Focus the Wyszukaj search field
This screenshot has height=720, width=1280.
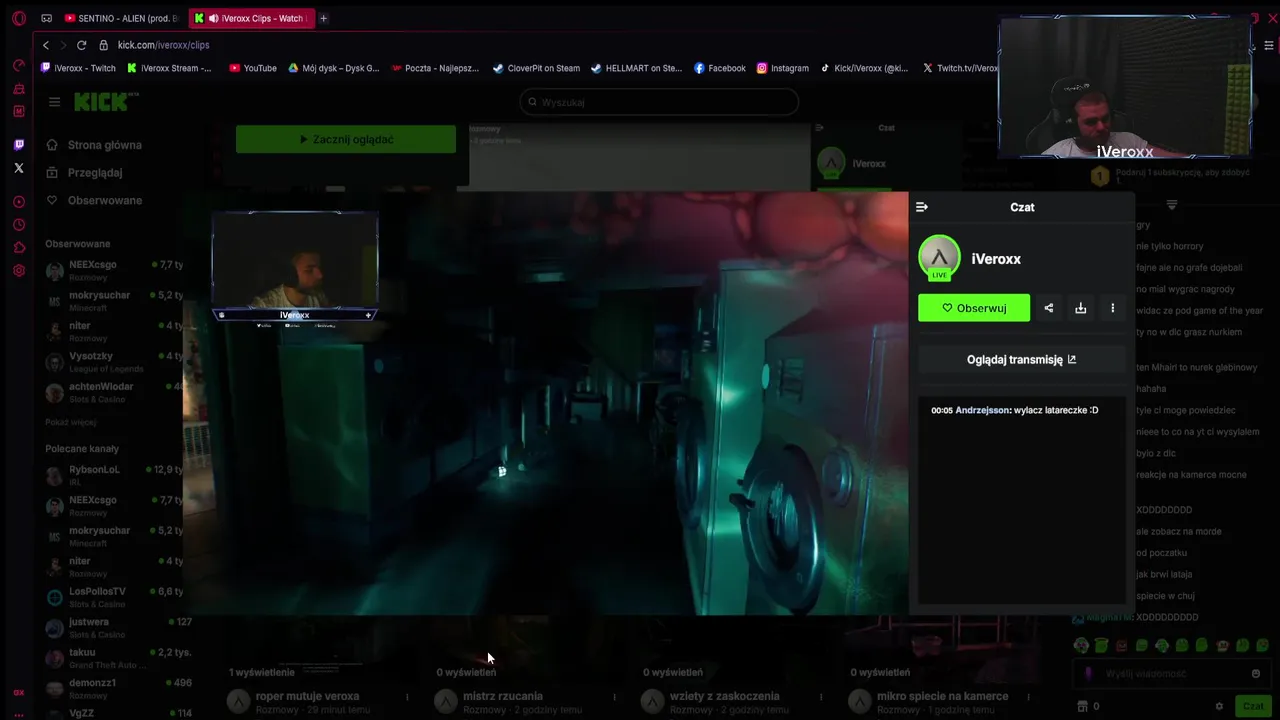[659, 102]
